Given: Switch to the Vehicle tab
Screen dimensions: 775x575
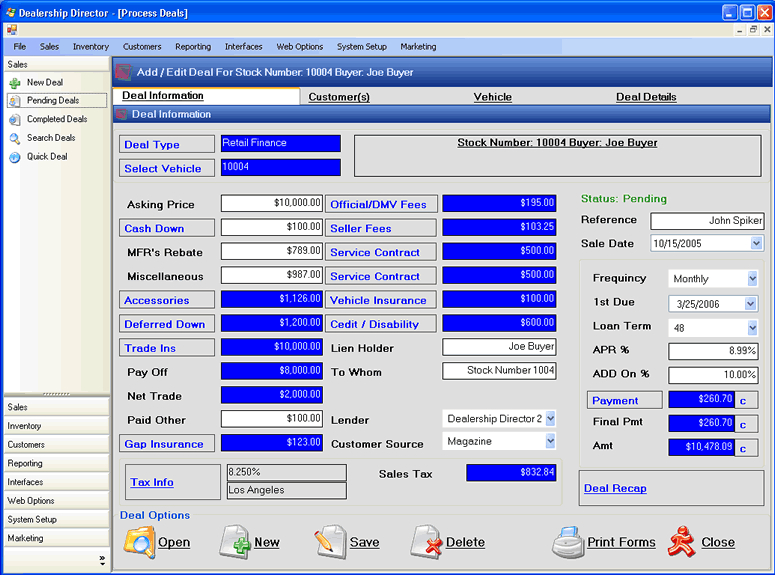Looking at the screenshot, I should pos(492,97).
